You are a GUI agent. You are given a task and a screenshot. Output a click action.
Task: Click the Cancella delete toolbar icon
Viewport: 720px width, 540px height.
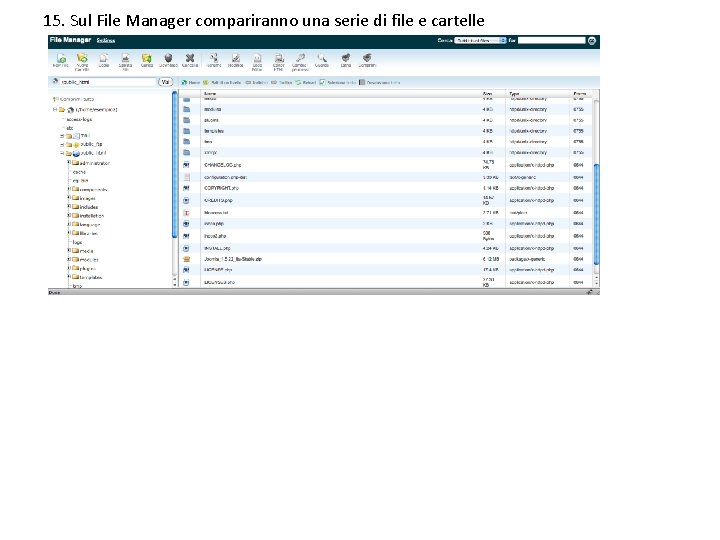point(190,60)
